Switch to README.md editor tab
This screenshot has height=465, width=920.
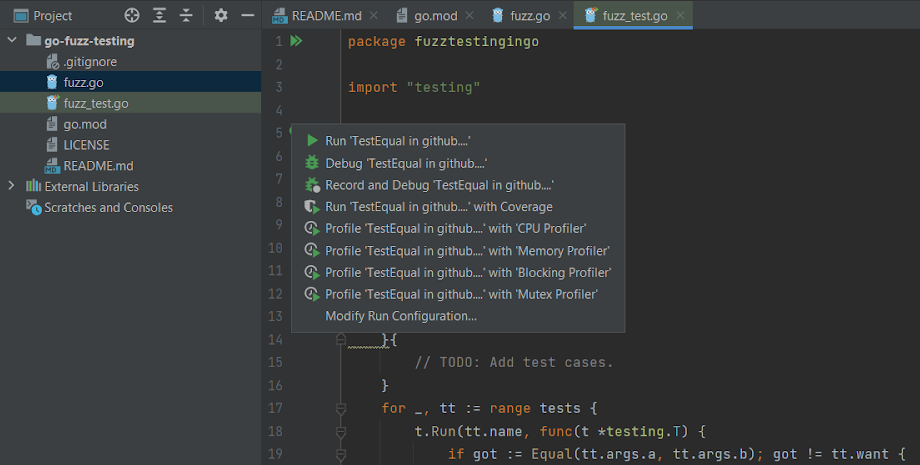pos(326,16)
